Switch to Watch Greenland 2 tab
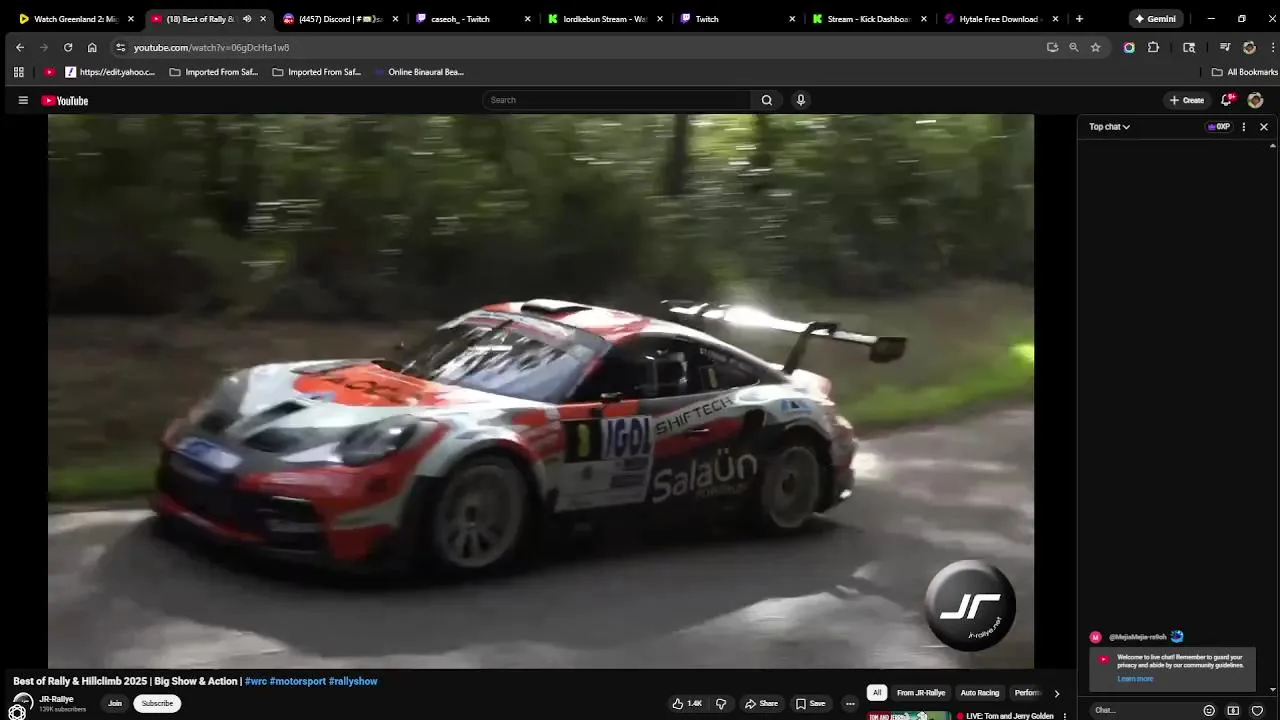The image size is (1280, 720). coord(76,19)
